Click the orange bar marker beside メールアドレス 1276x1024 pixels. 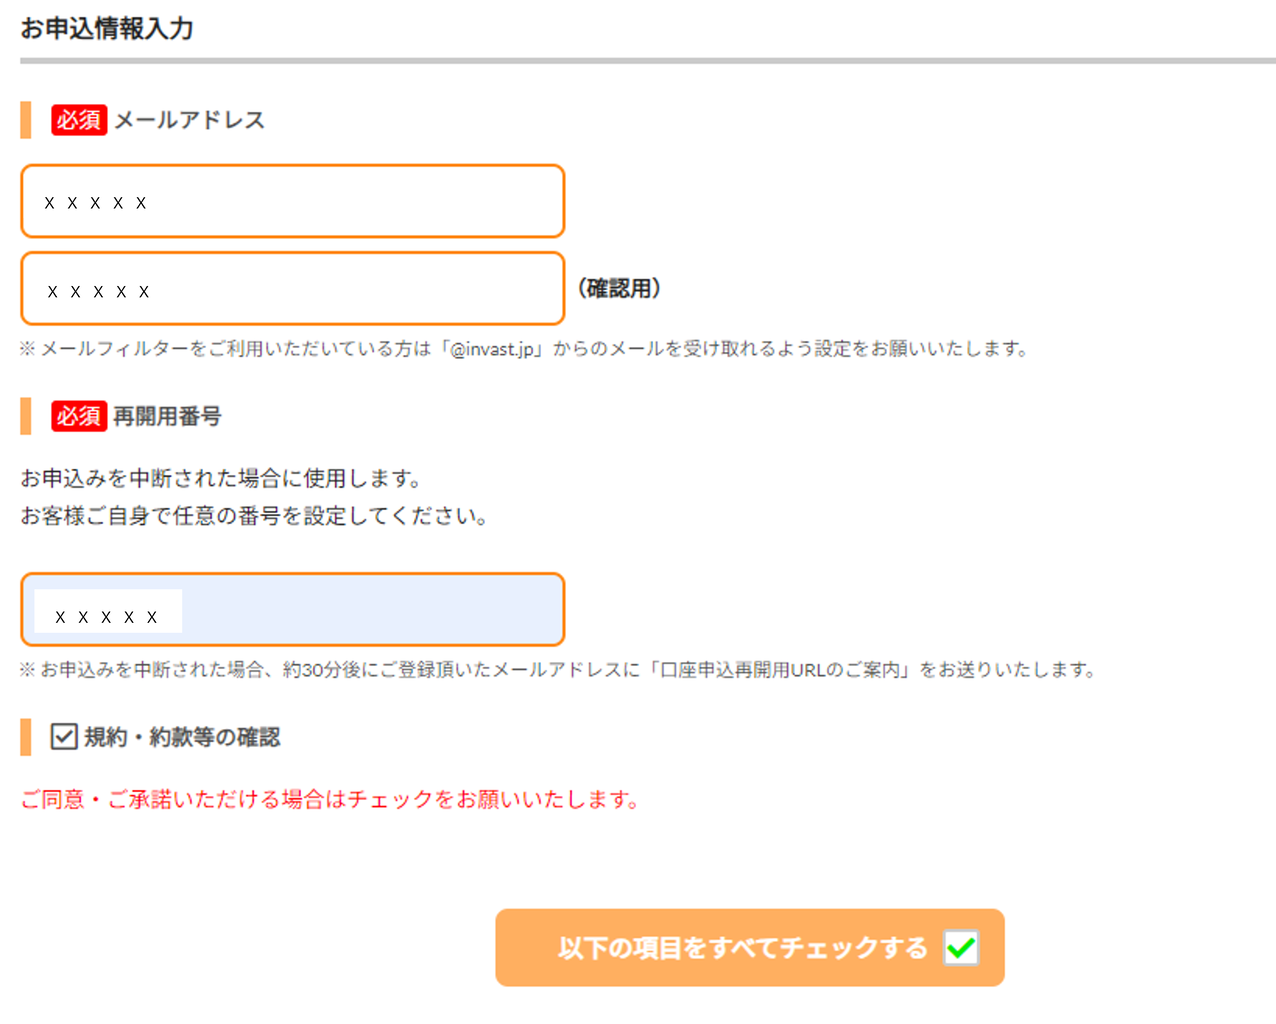coord(26,120)
